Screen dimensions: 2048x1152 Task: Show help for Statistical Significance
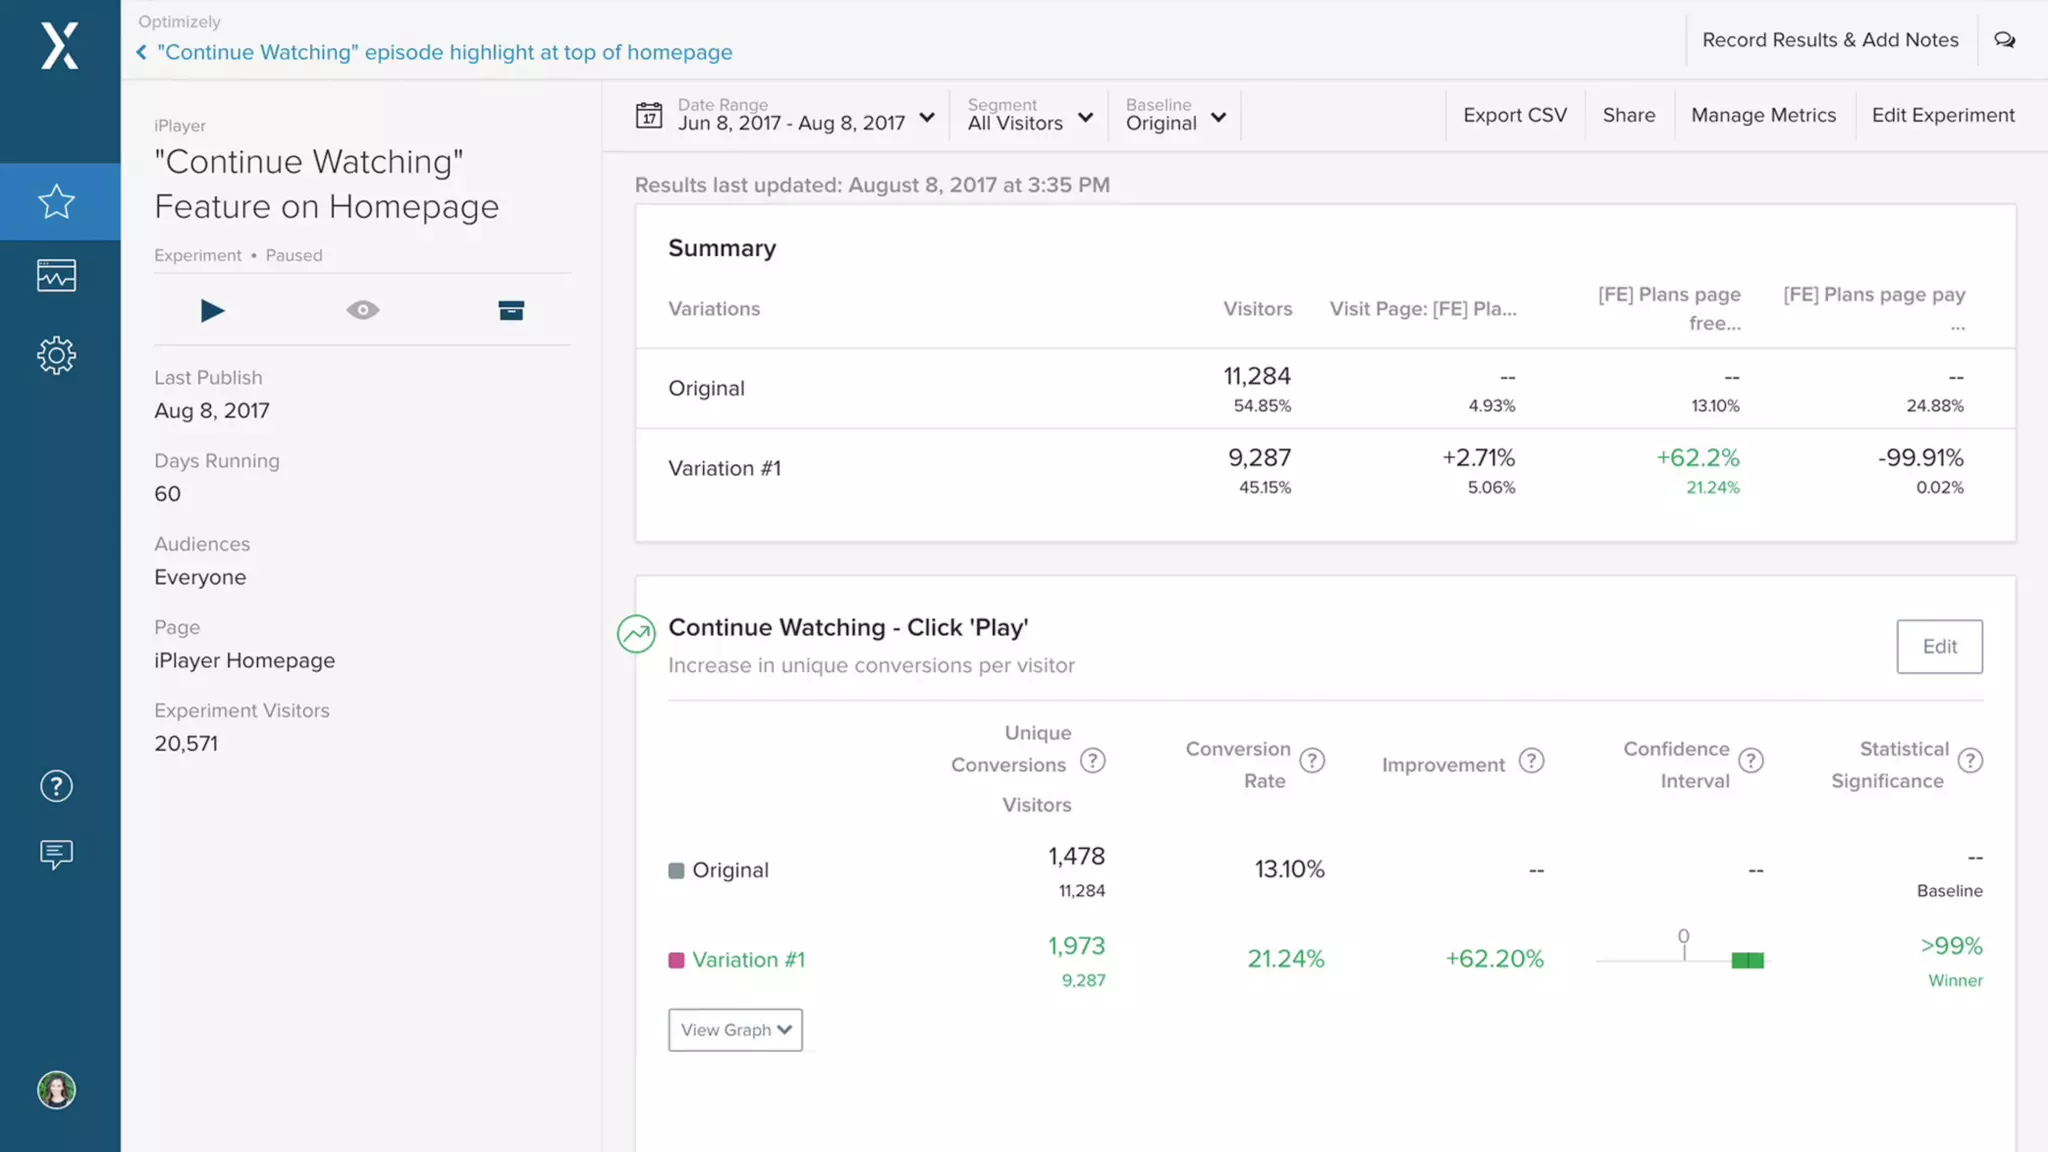click(x=1970, y=761)
